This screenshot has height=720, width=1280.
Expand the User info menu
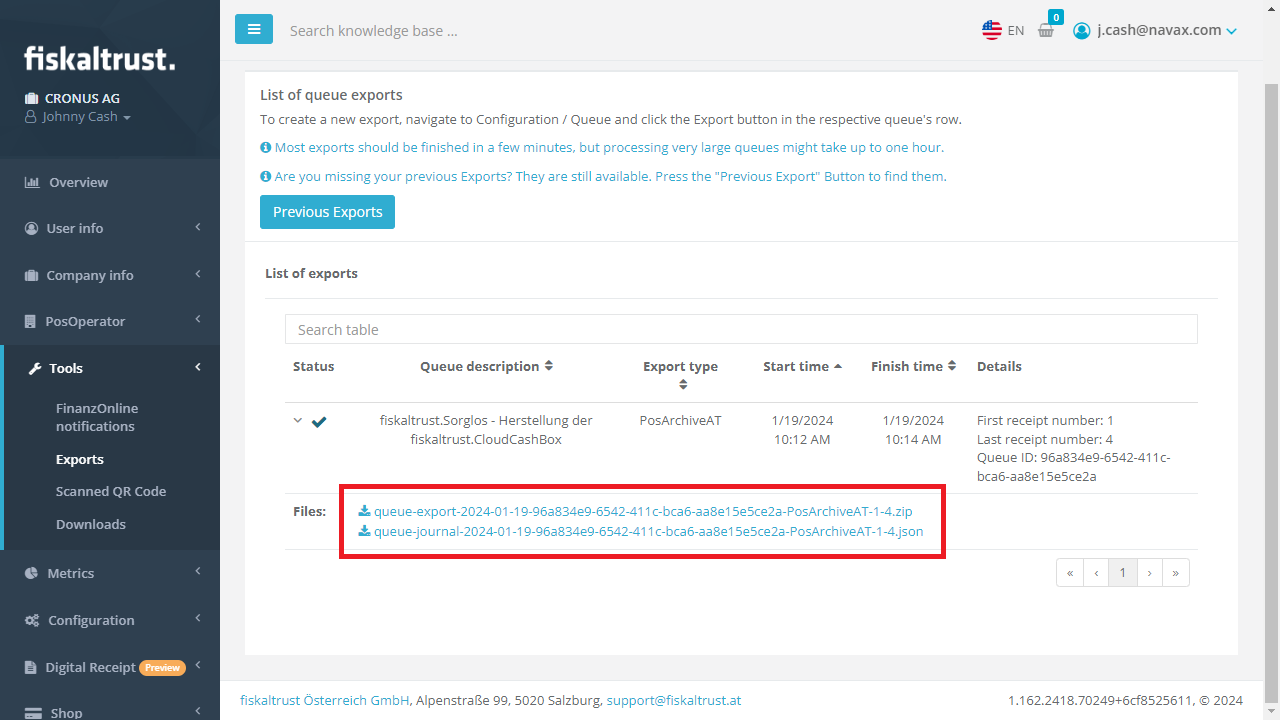pyautogui.click(x=110, y=228)
